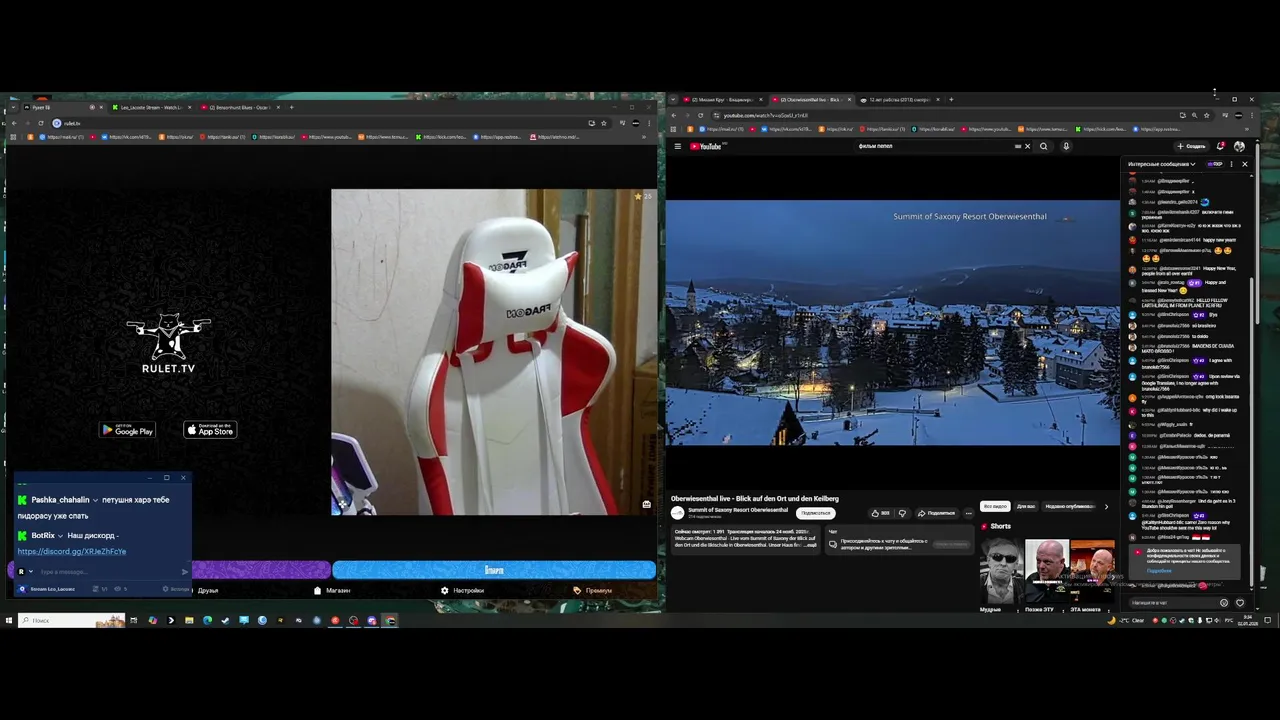This screenshot has height=720, width=1280.
Task: Open more actions menu beside Share
Action: click(x=968, y=513)
